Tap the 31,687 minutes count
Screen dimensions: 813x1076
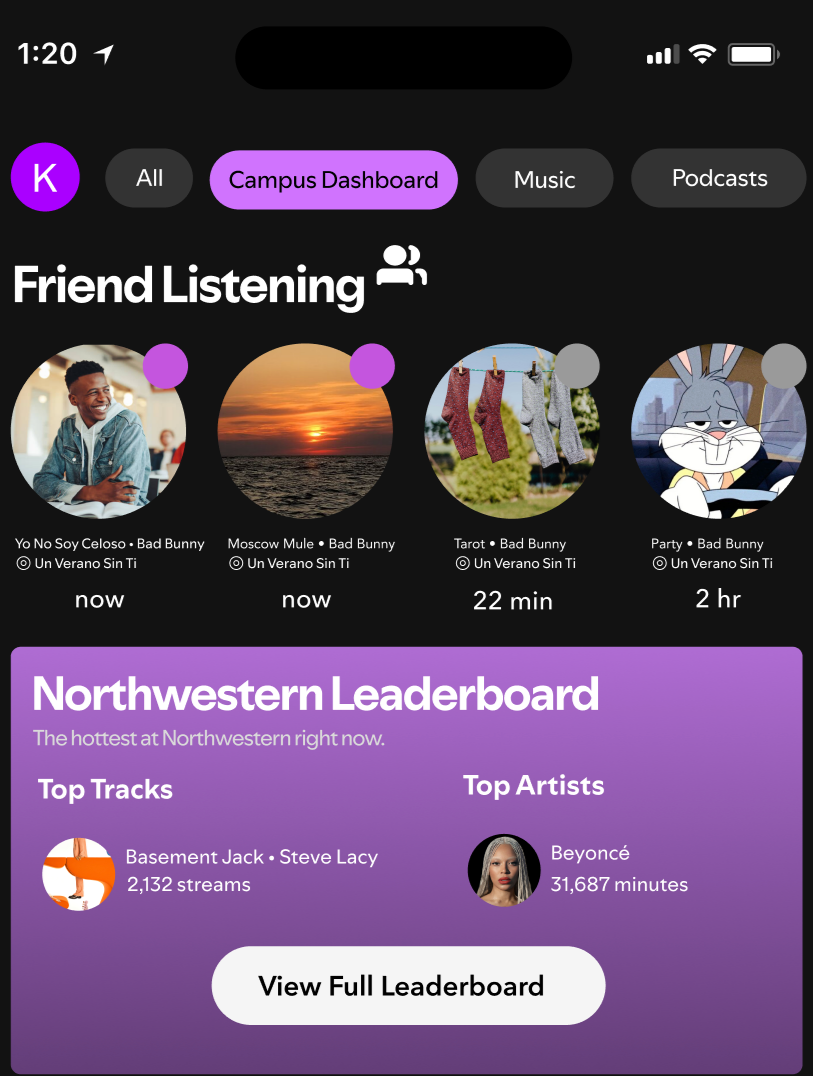(619, 884)
